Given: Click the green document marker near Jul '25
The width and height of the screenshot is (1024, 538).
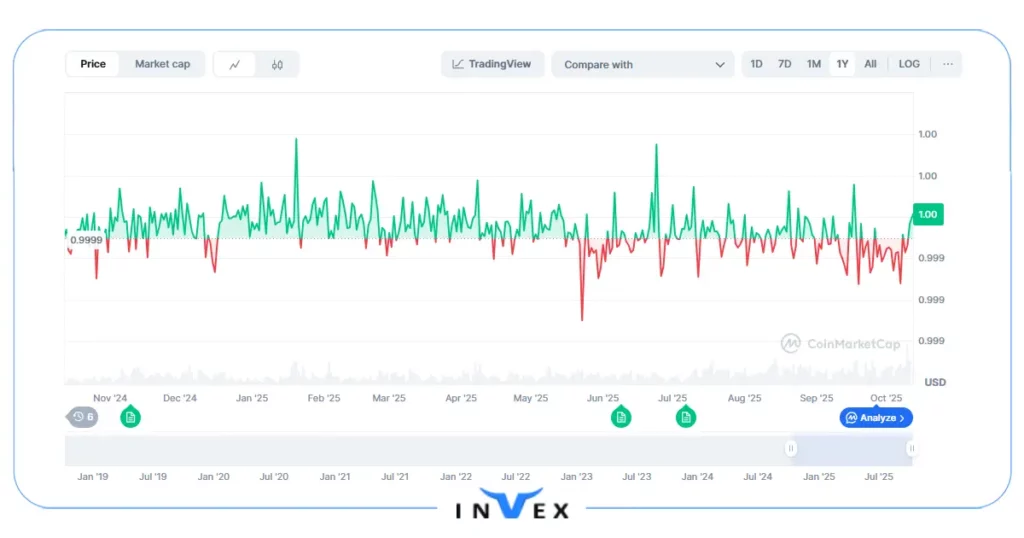Looking at the screenshot, I should point(685,417).
